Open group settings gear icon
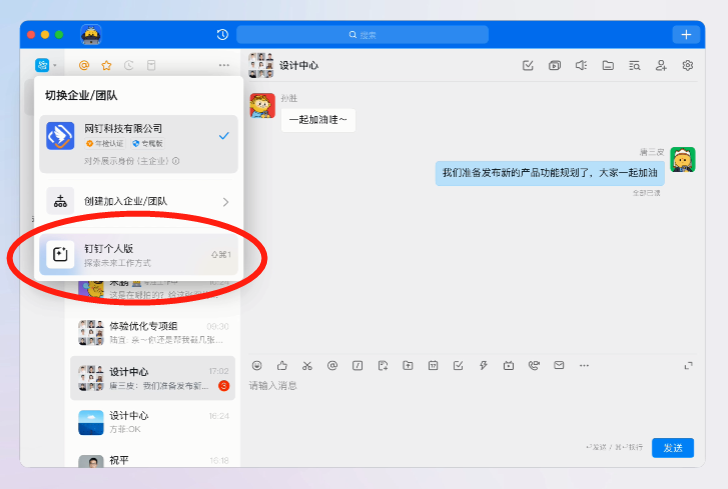This screenshot has height=489, width=728. click(688, 65)
